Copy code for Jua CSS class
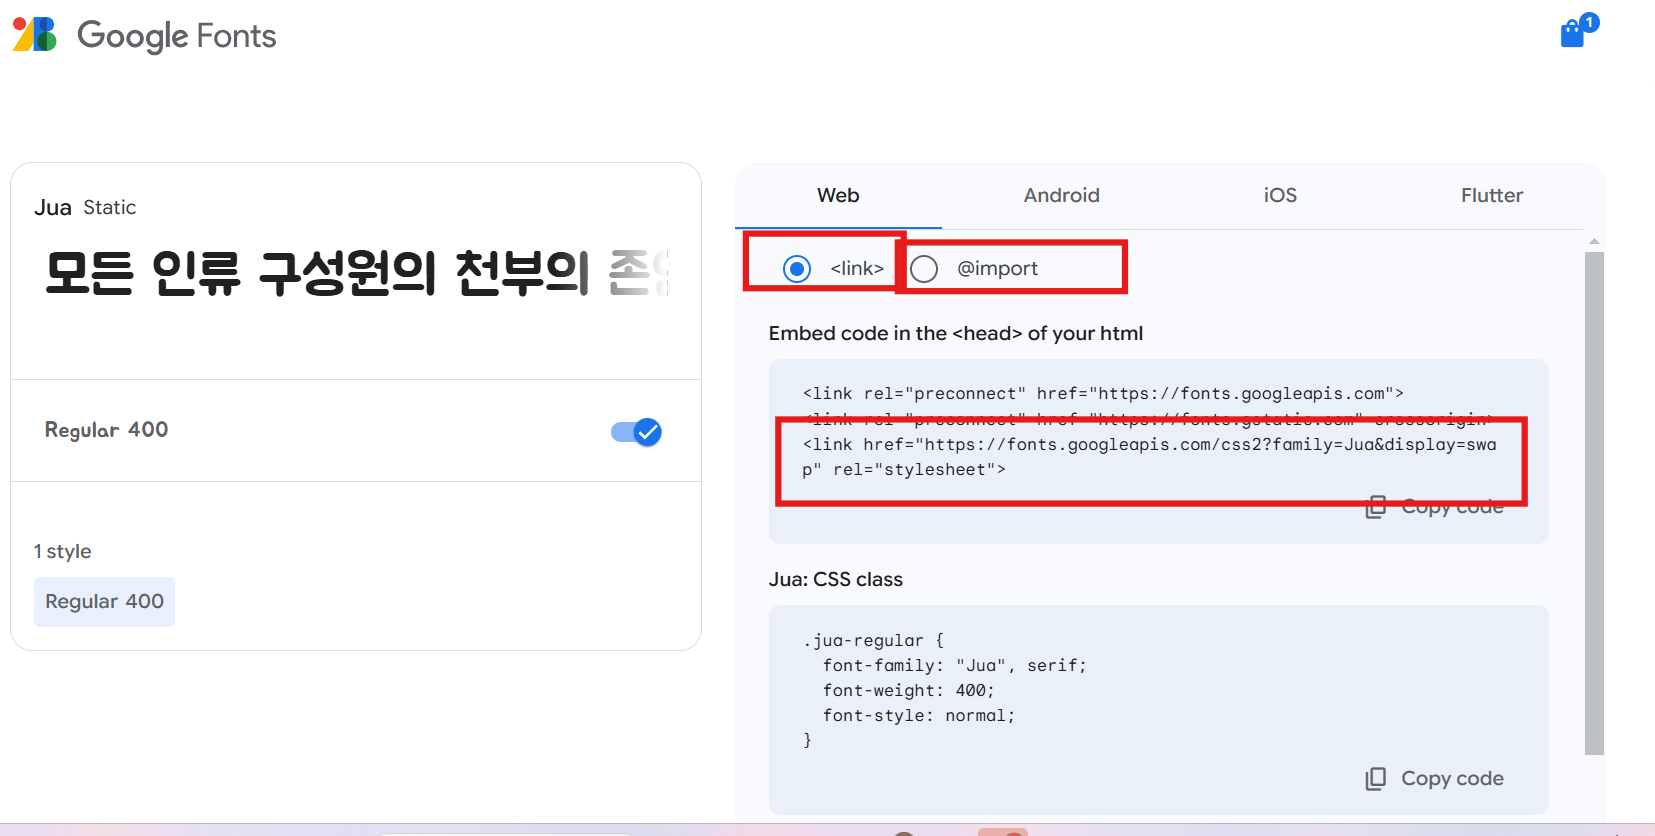Image resolution: width=1655 pixels, height=836 pixels. pos(1434,778)
